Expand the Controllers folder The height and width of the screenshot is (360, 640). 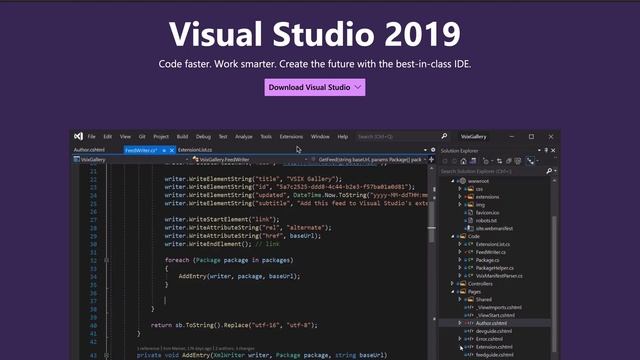[452, 284]
